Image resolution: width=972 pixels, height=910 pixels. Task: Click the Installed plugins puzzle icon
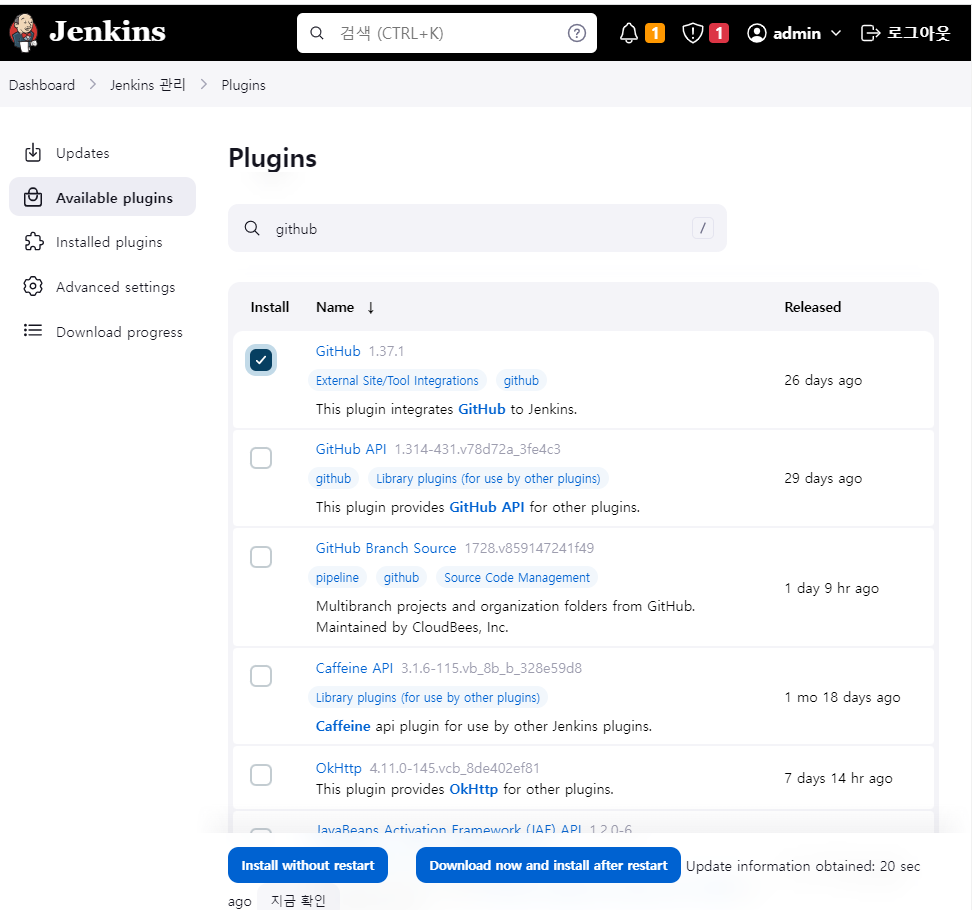tap(33, 242)
